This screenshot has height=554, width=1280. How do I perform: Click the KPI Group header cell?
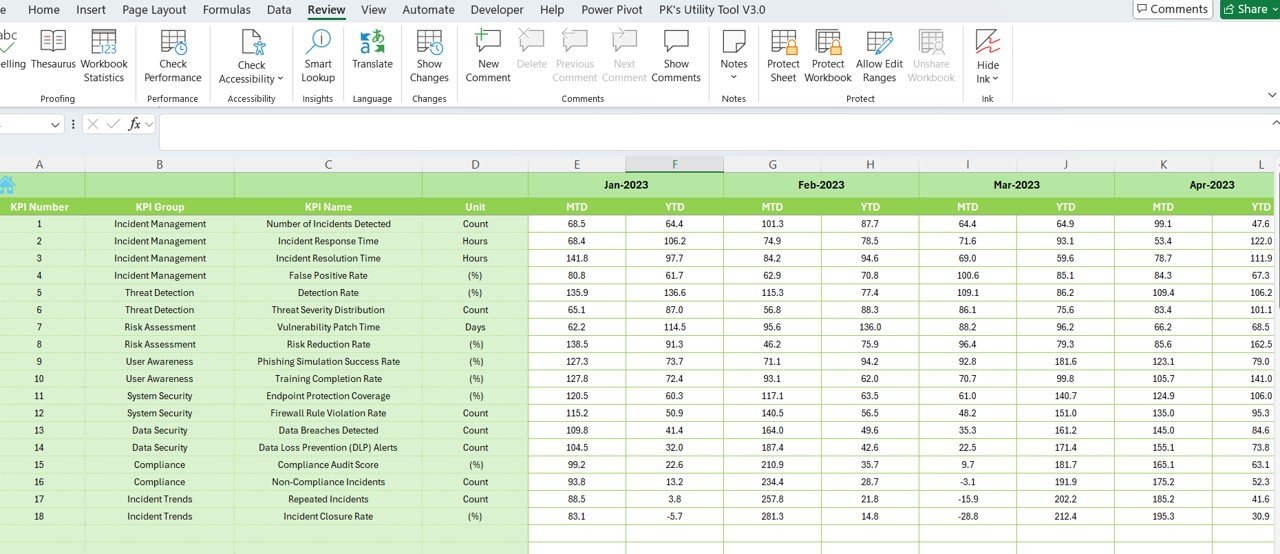[x=160, y=207]
